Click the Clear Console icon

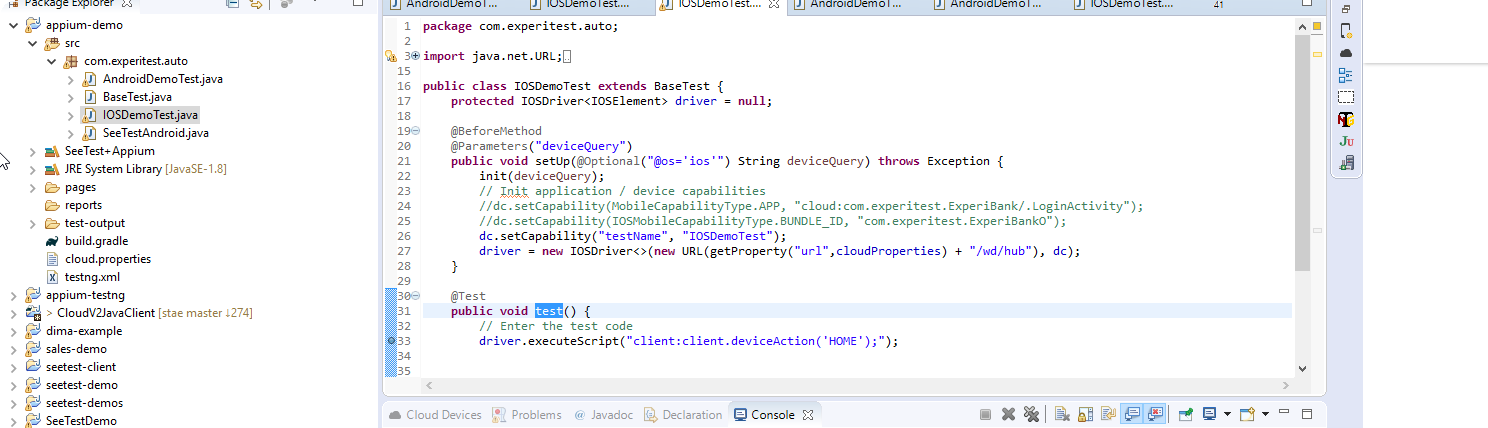point(1062,414)
